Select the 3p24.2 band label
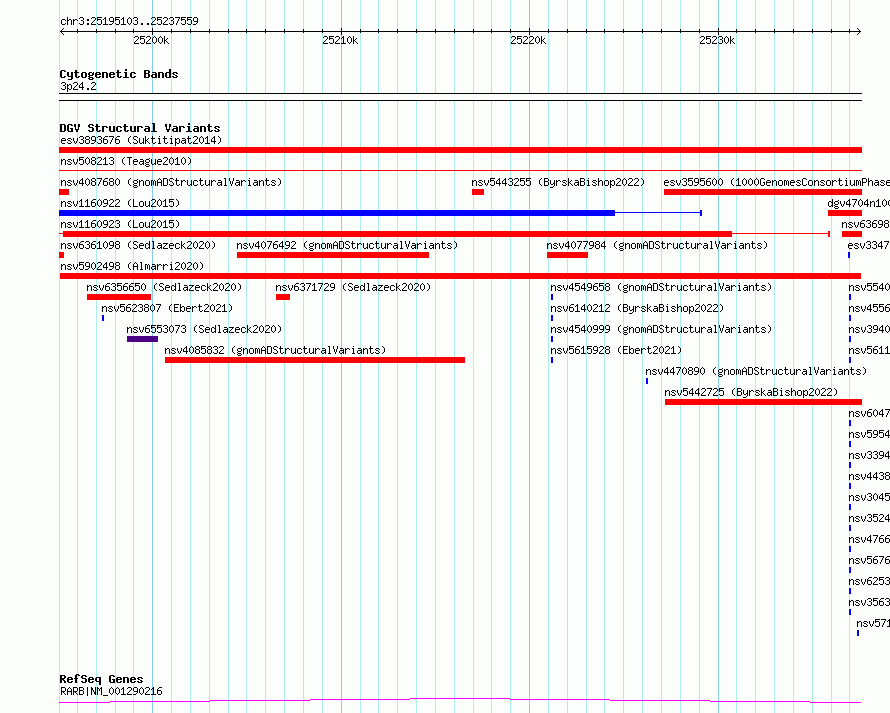890x713 pixels. coord(78,86)
